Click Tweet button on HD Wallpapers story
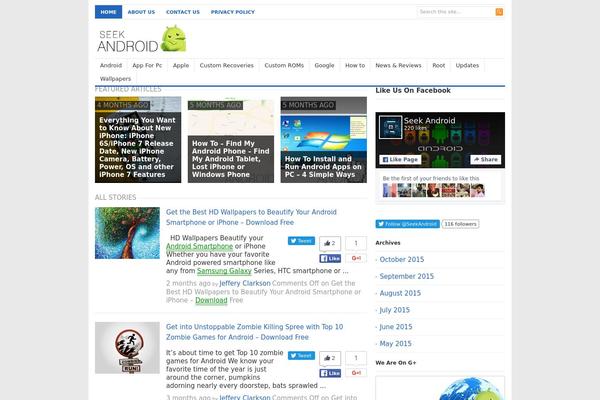Viewport: 600px width, 400px height. pos(301,241)
